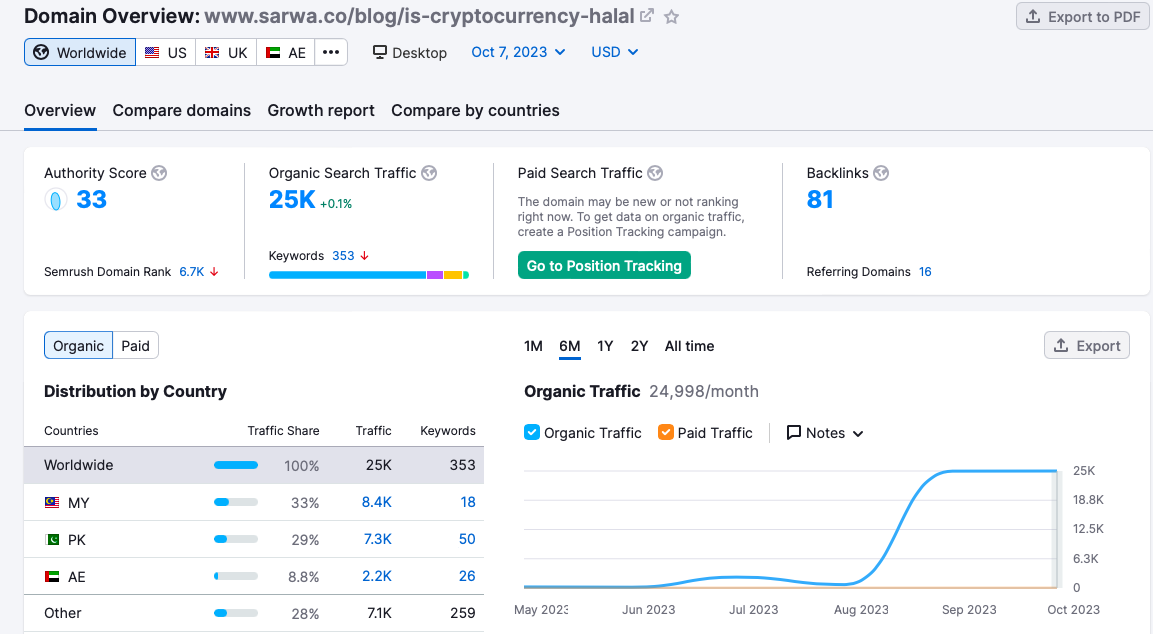Uncheck the Paid Traffic checkbox
Viewport: 1153px width, 634px height.
coord(666,432)
